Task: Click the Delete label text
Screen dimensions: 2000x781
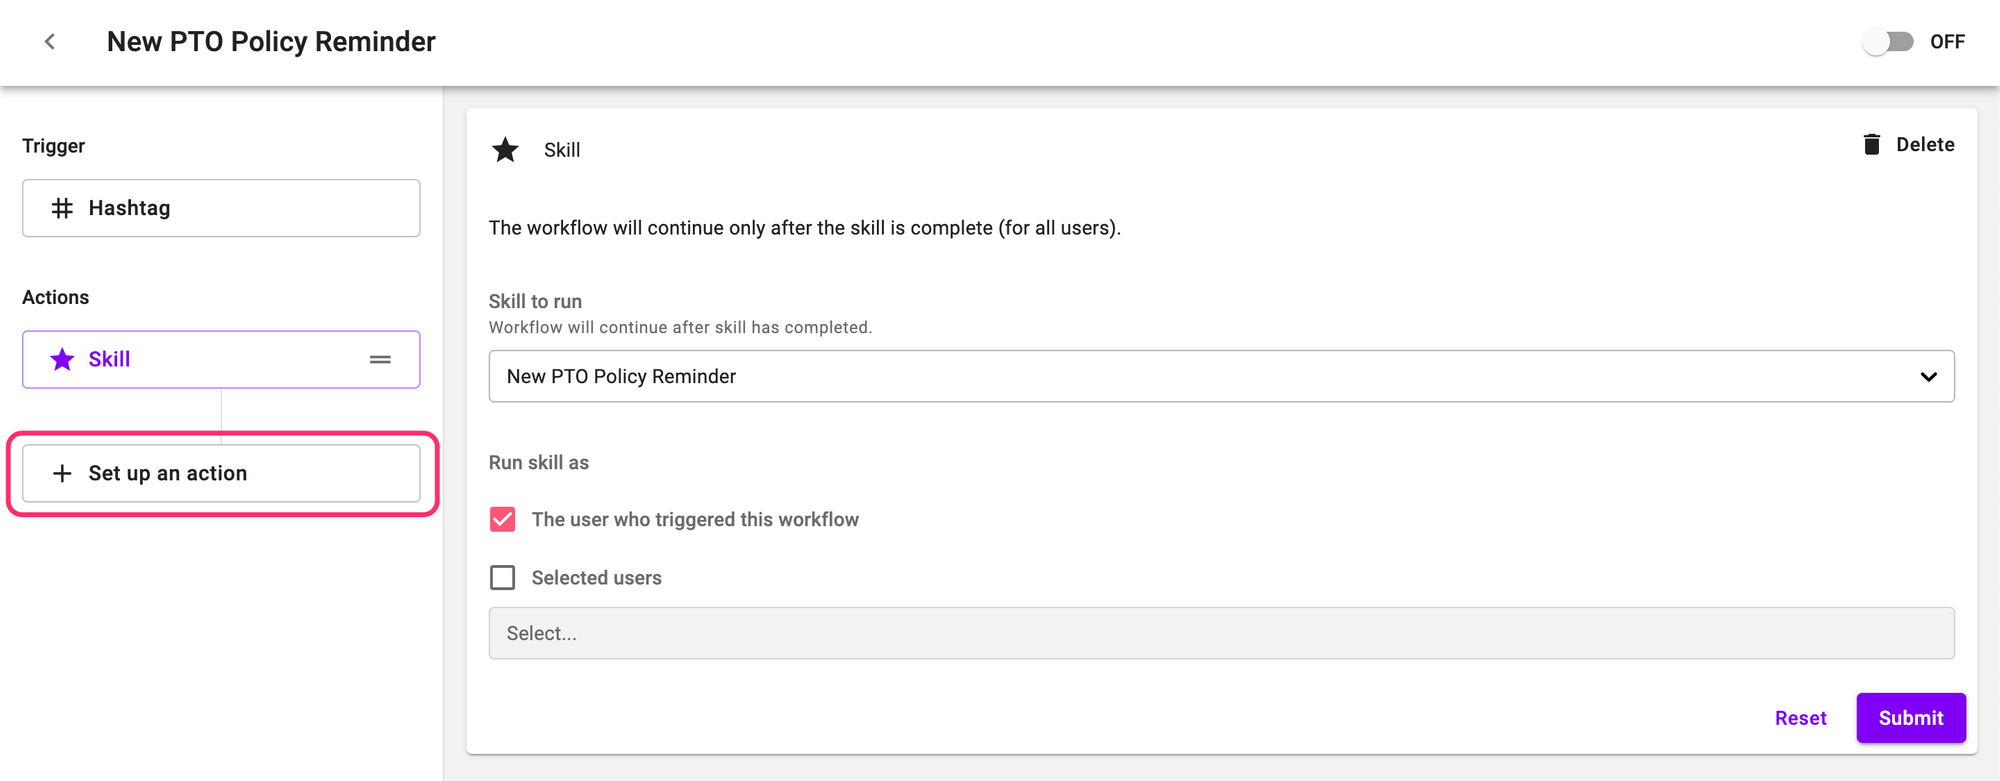Action: (x=1925, y=144)
